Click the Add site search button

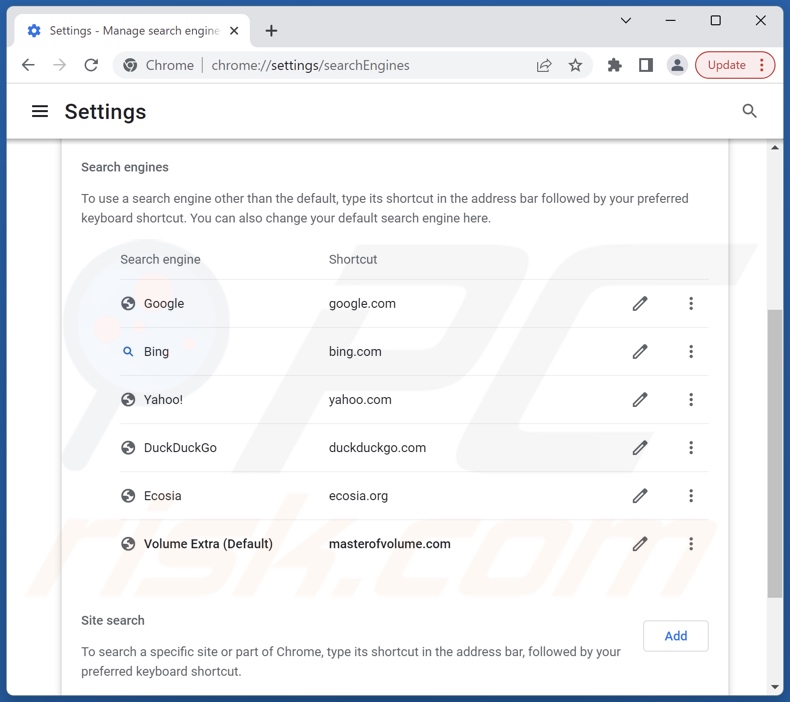tap(676, 636)
